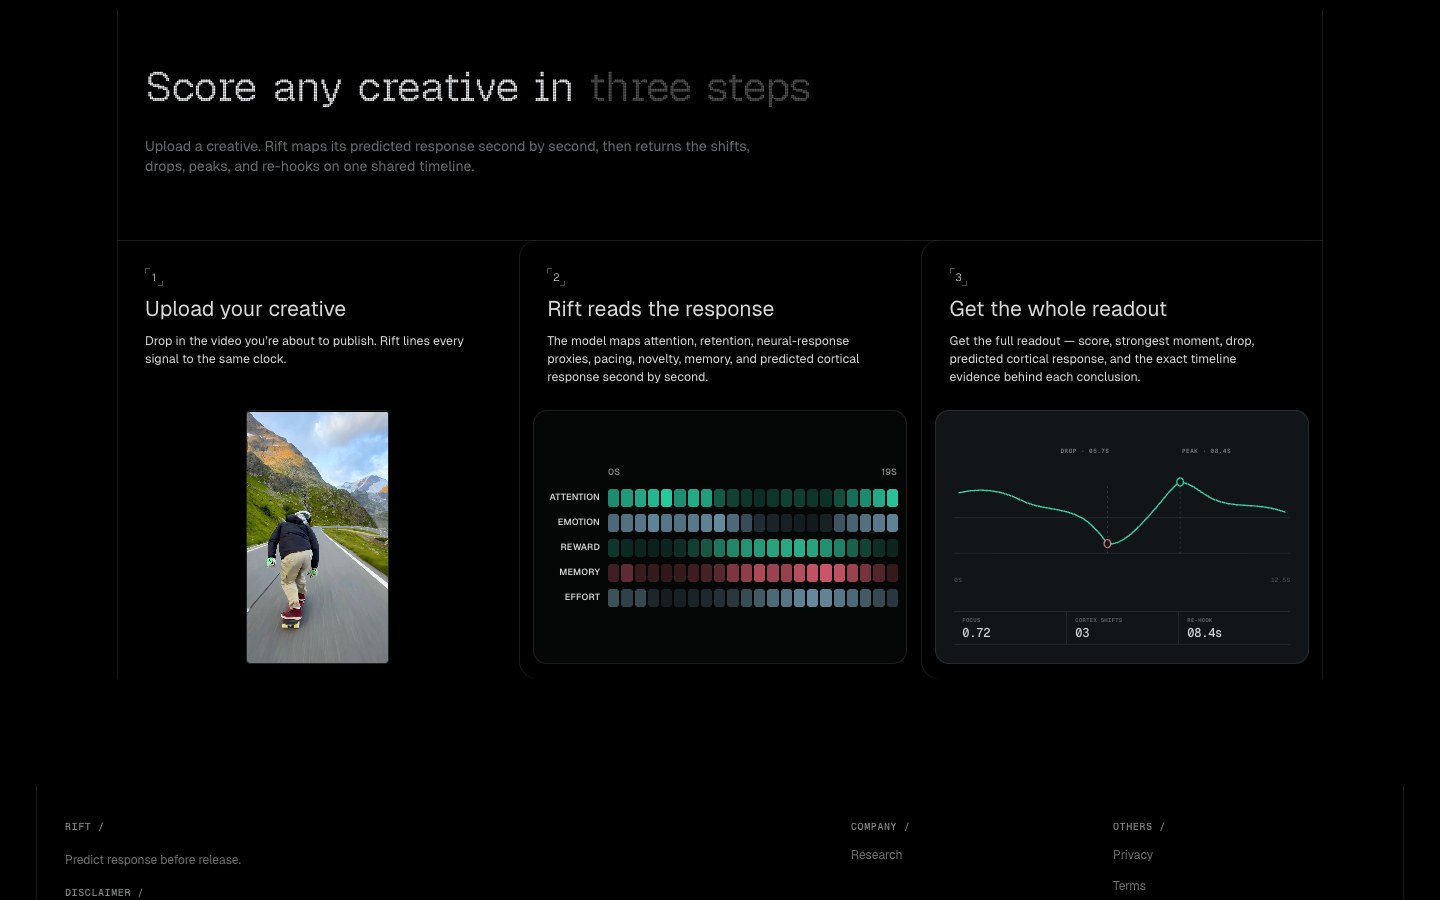Image resolution: width=1440 pixels, height=900 pixels.
Task: Click the 'Get the whole readout' heading
Action: (x=1058, y=309)
